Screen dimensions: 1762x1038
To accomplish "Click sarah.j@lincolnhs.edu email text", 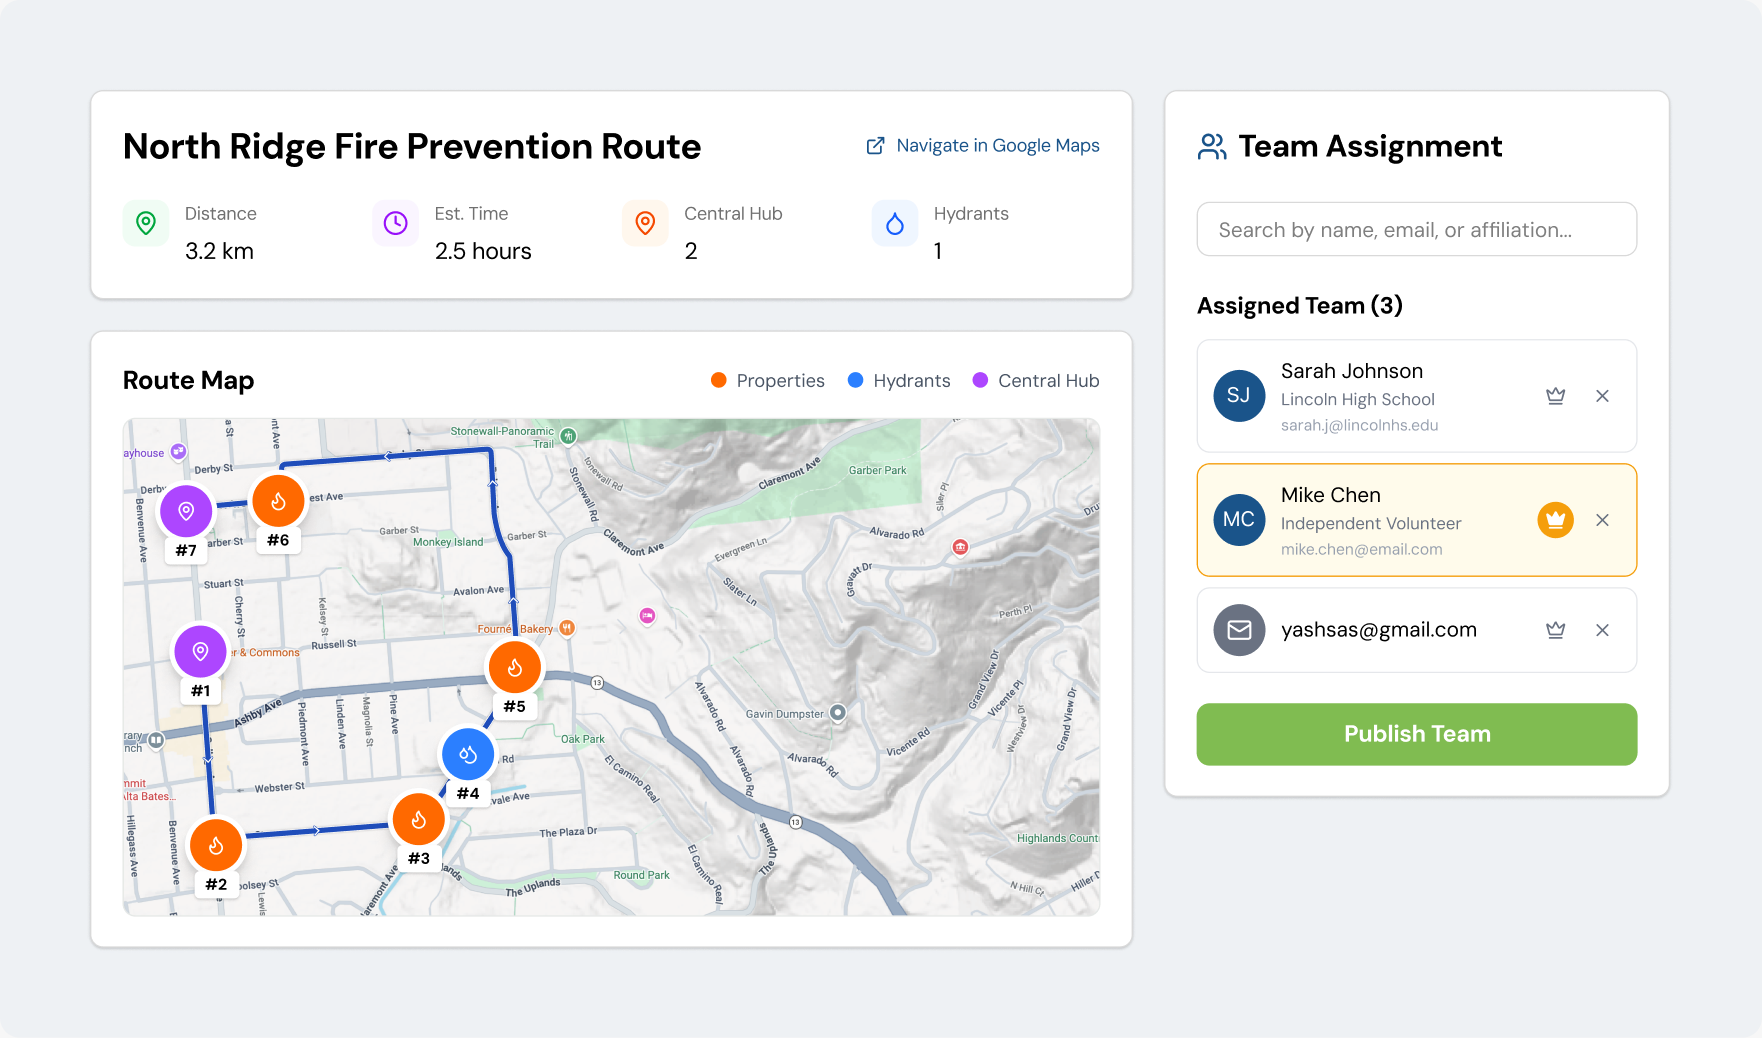I will (x=1359, y=425).
